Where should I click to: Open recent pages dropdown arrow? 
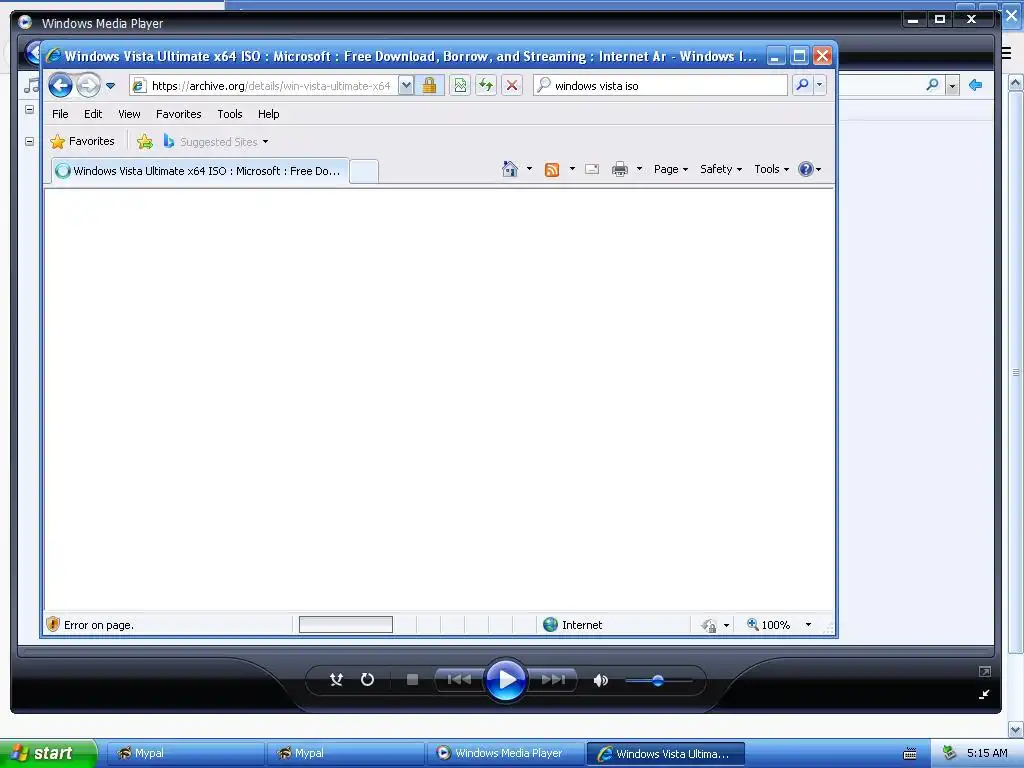(110, 86)
